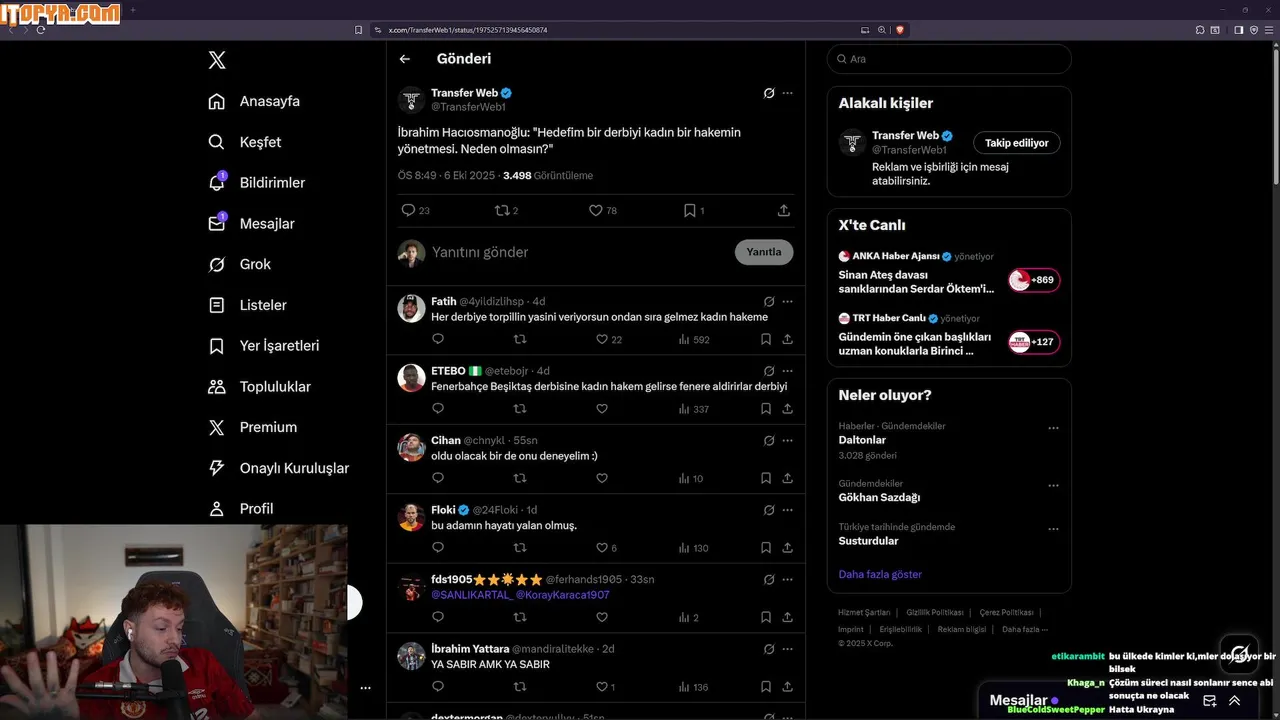Viewport: 1280px width, 720px height.
Task: Open more options for Daltonlar trend
Action: coord(1053,428)
